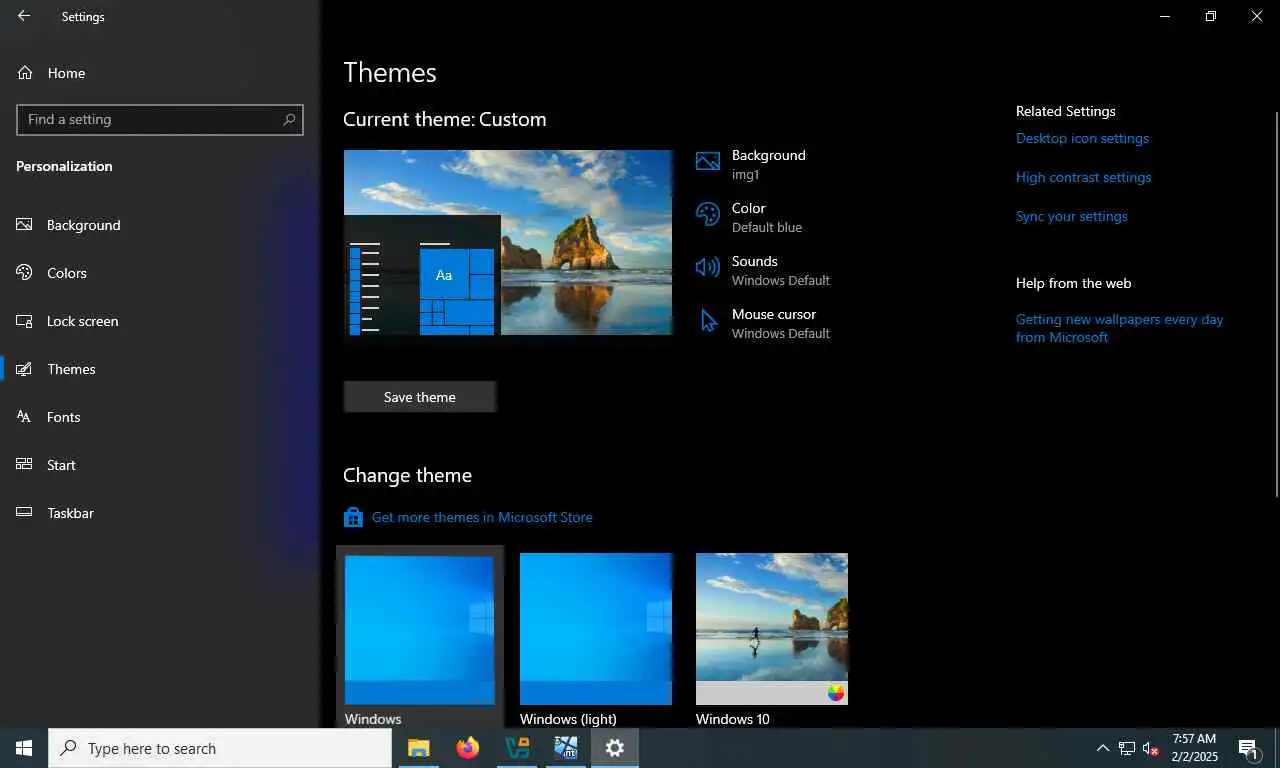Viewport: 1280px width, 768px height.
Task: Open File Explorer from the taskbar
Action: 418,748
